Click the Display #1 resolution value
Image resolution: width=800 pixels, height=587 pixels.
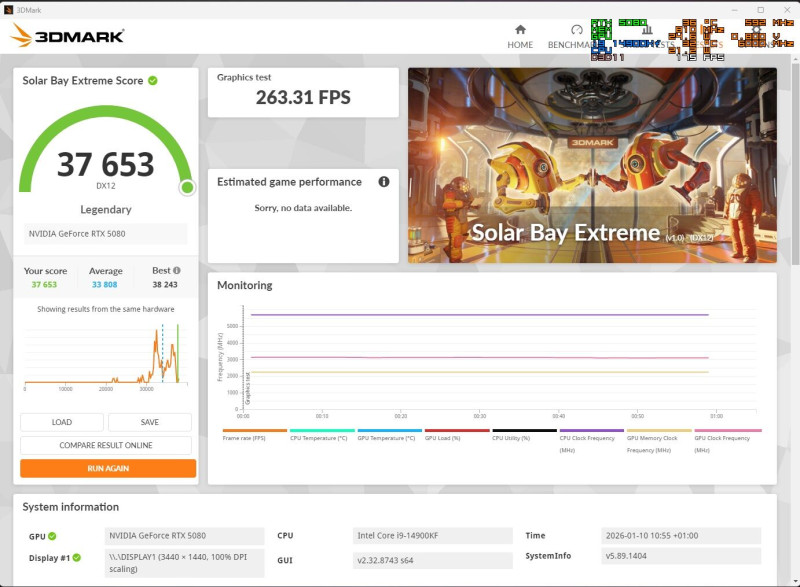pos(184,563)
